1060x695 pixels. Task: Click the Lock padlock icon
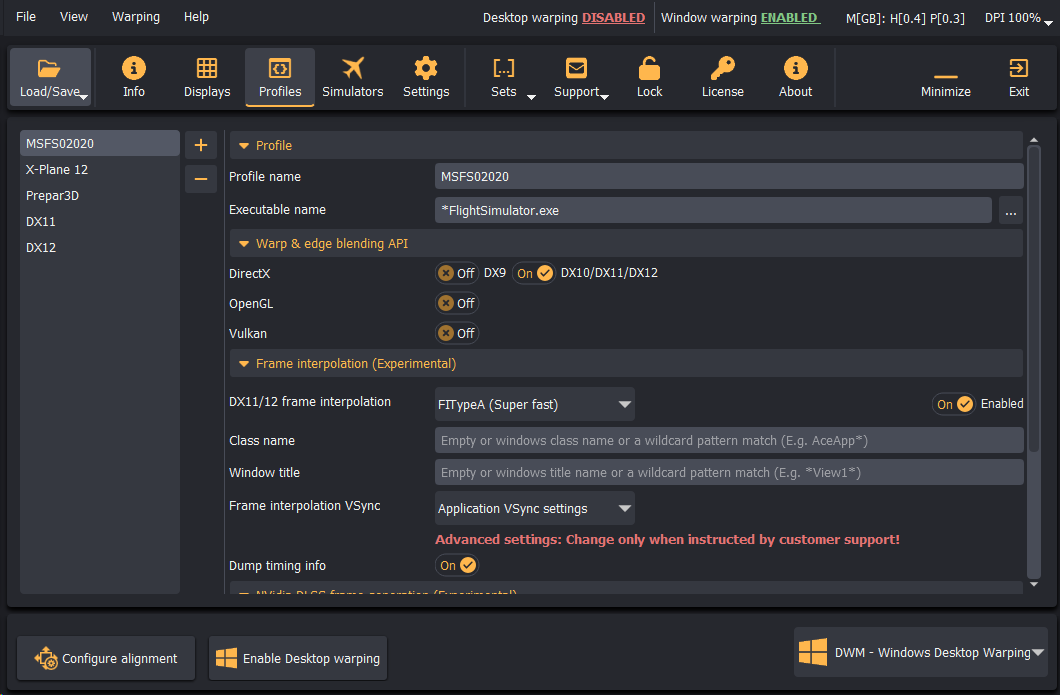(650, 77)
